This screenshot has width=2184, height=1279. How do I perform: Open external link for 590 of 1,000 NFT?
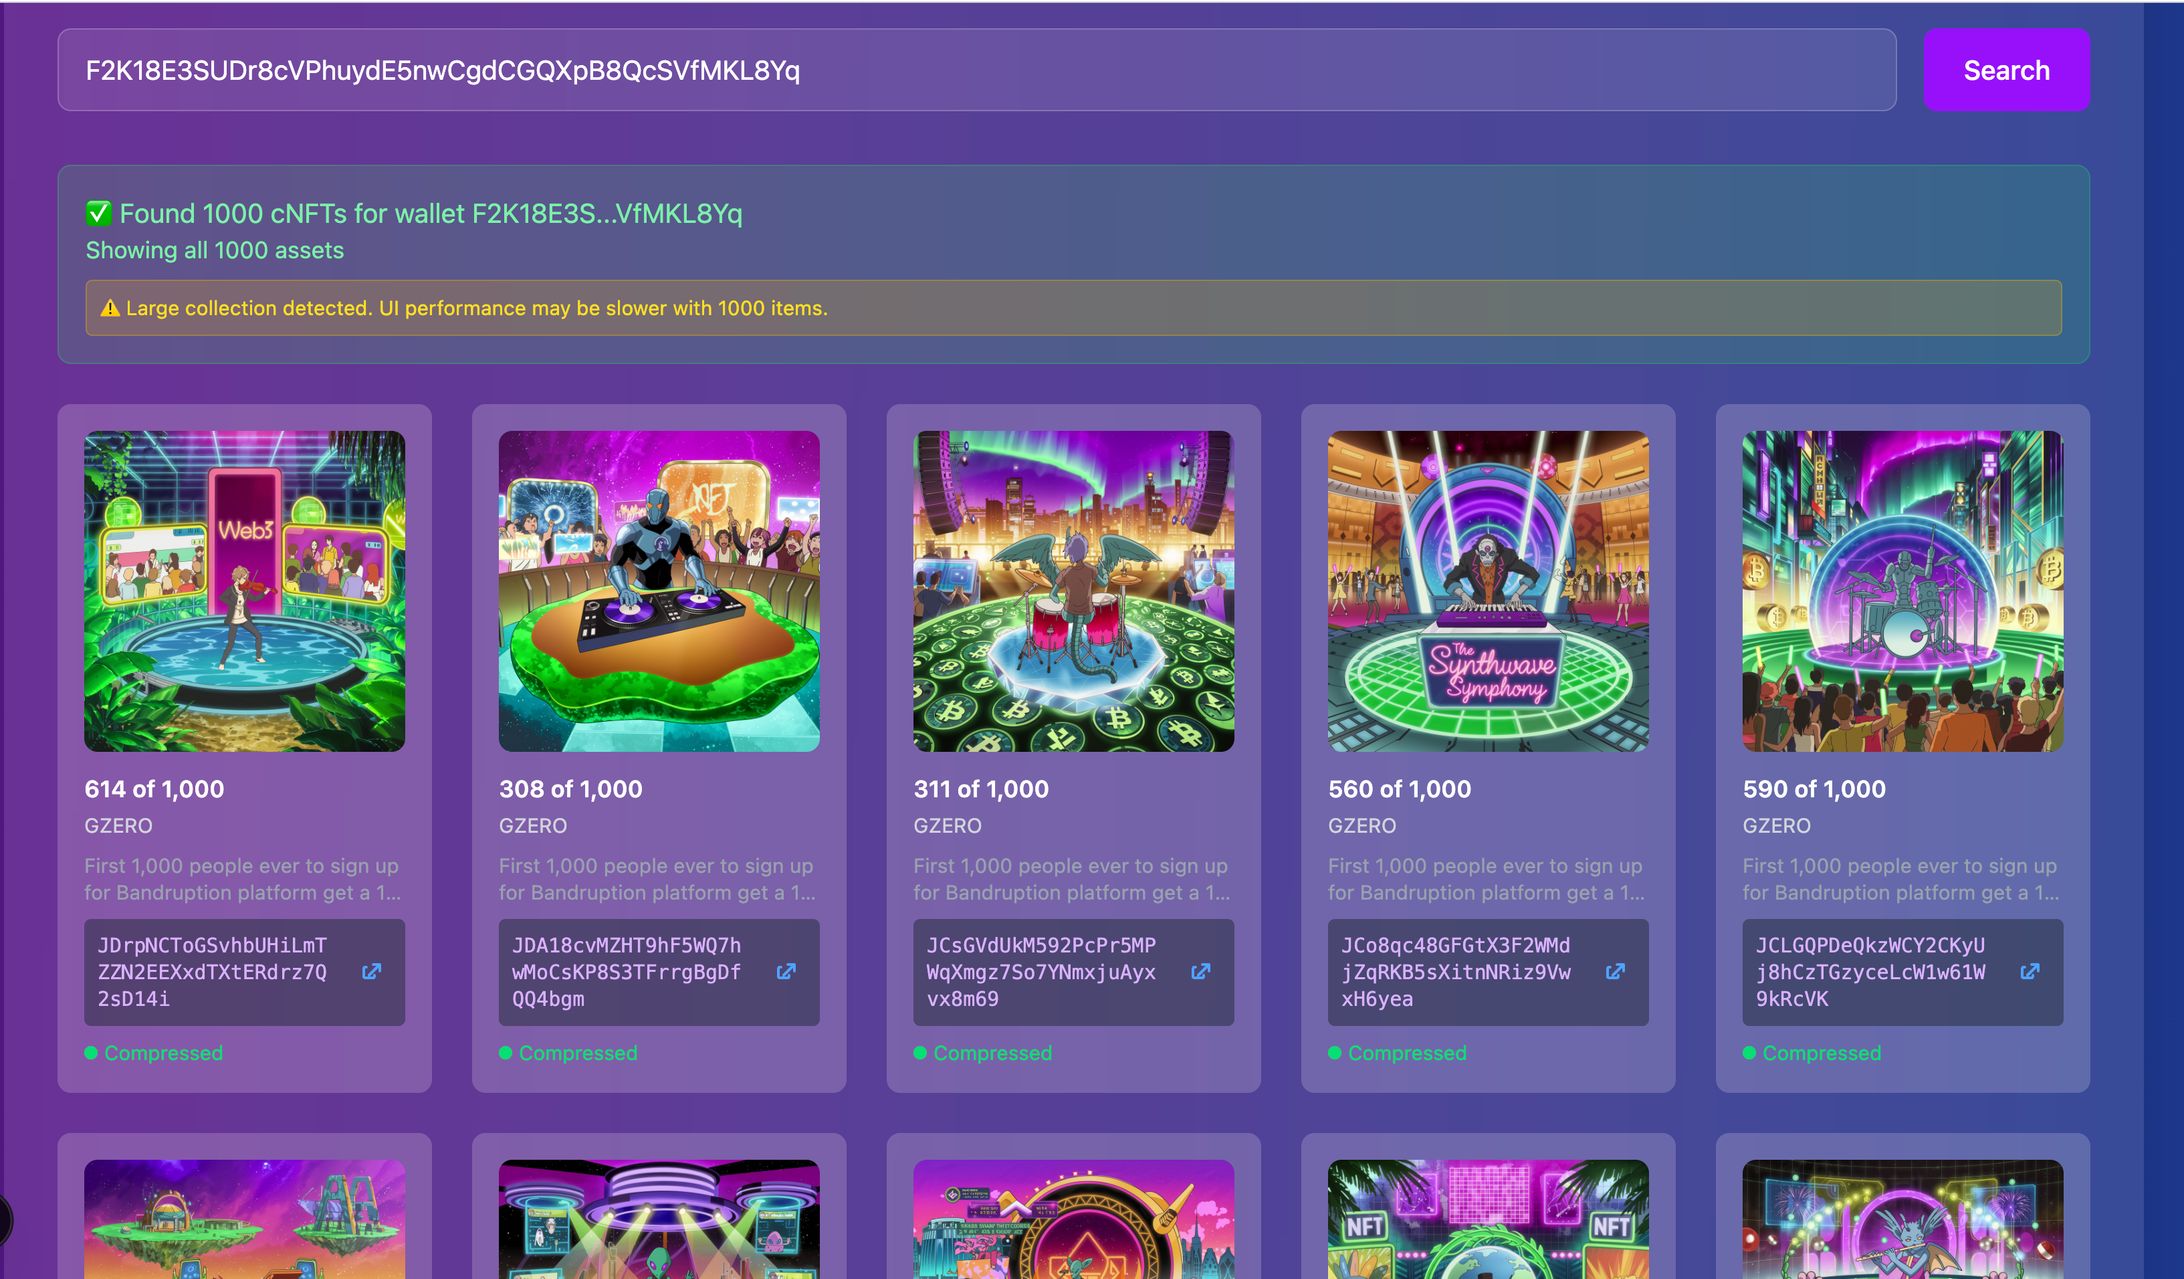[x=2030, y=971]
